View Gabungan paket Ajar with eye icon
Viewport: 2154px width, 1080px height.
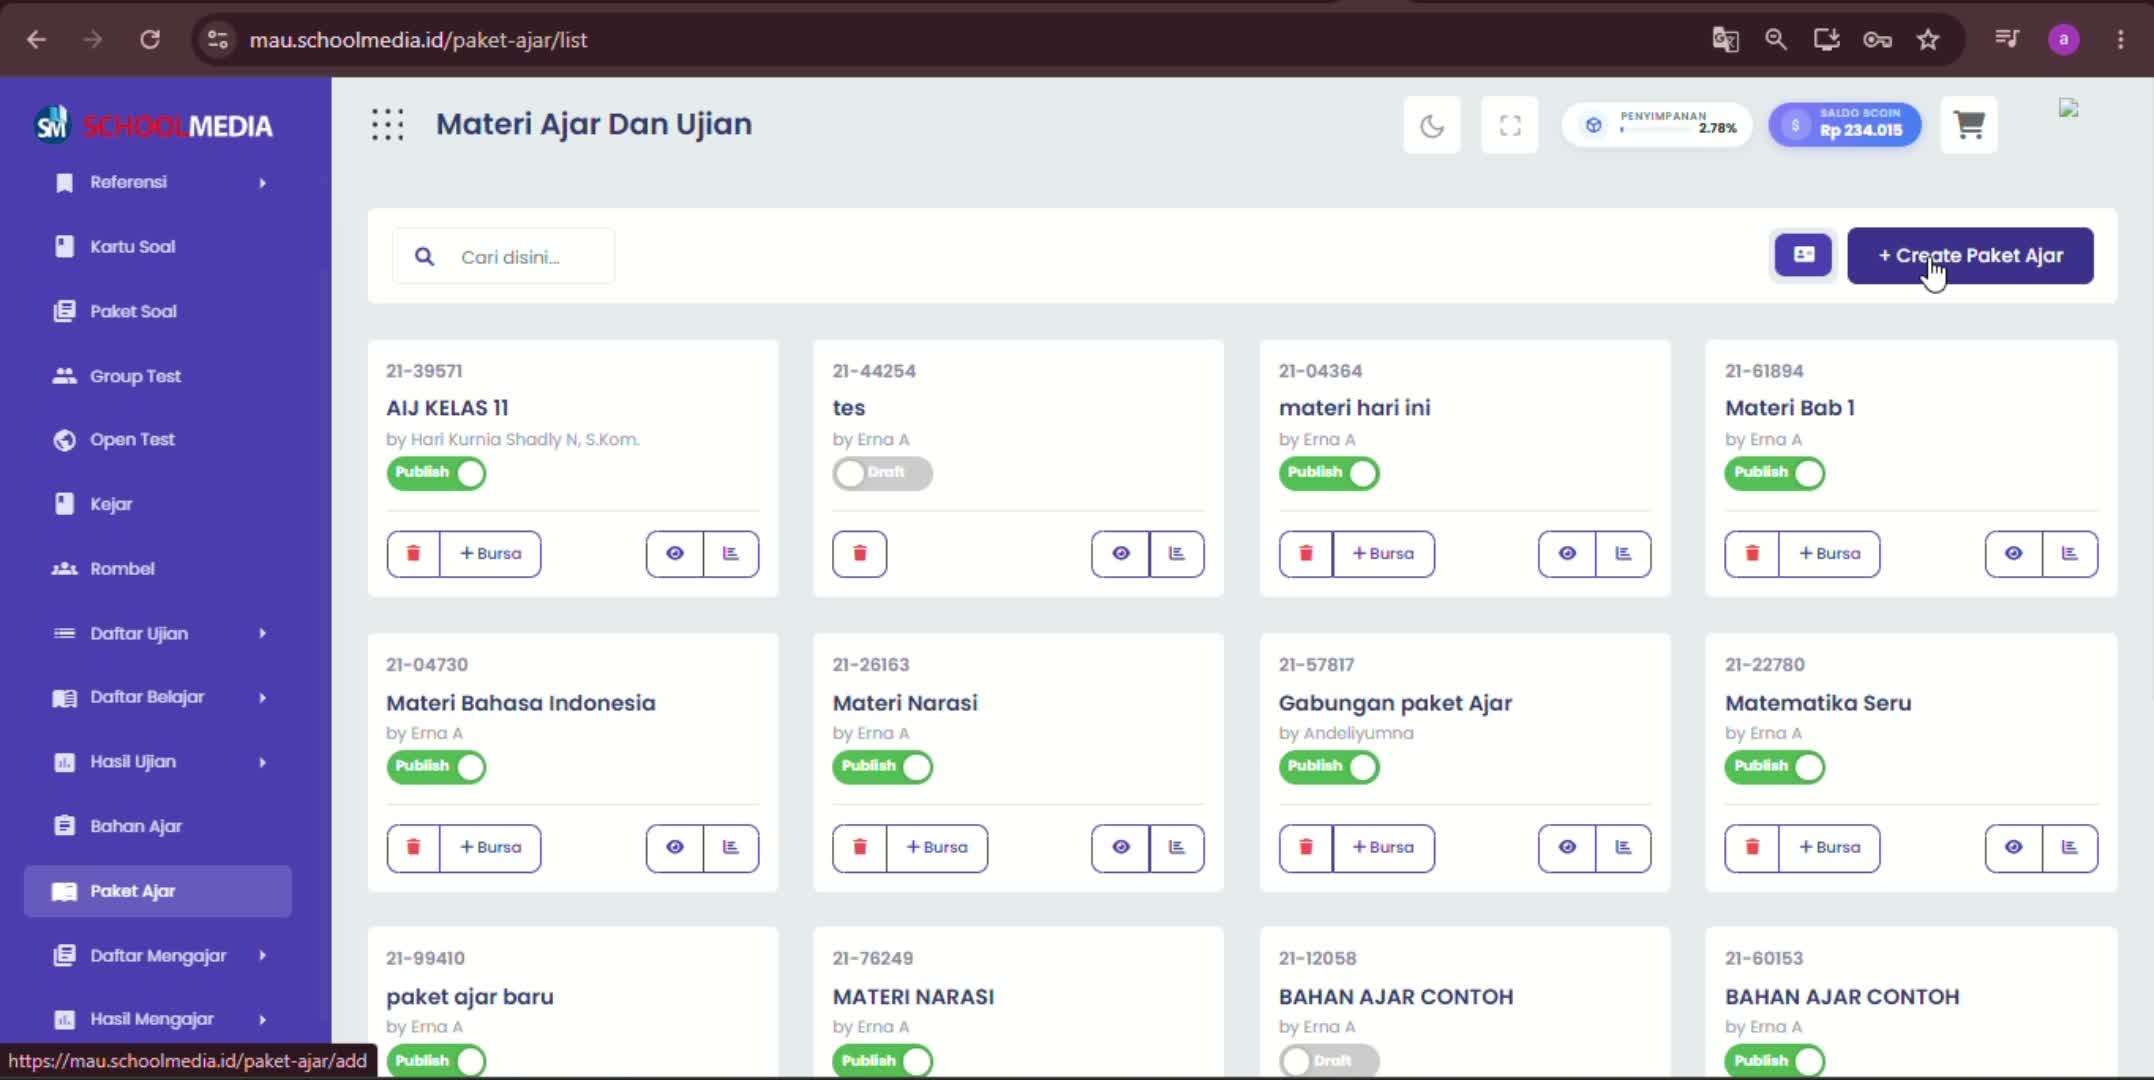pyautogui.click(x=1567, y=848)
